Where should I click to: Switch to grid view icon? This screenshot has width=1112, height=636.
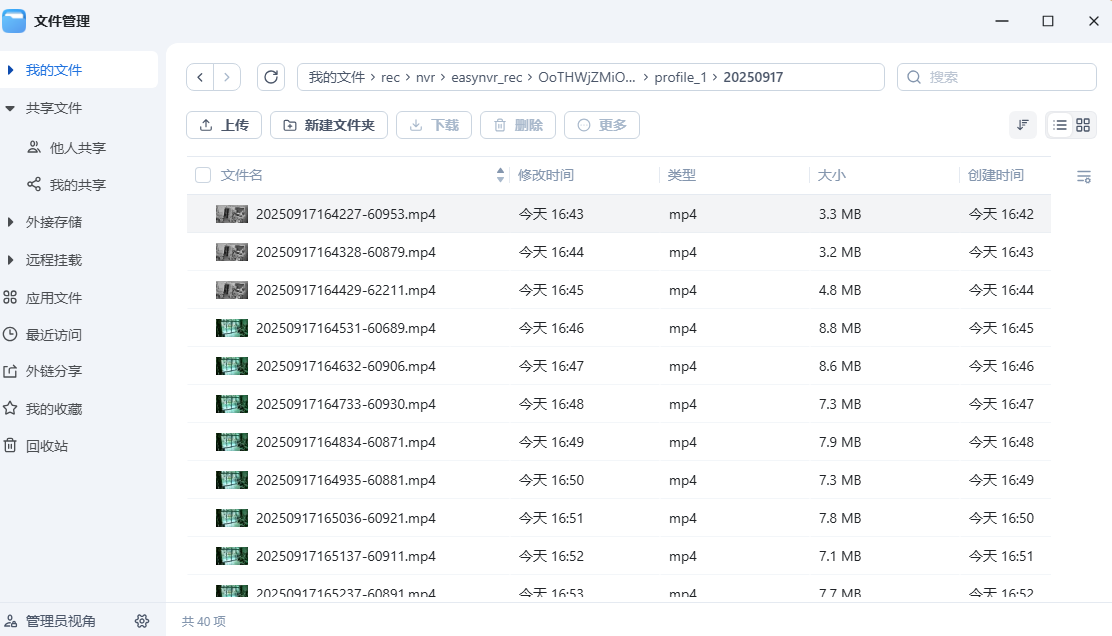pyautogui.click(x=1083, y=125)
